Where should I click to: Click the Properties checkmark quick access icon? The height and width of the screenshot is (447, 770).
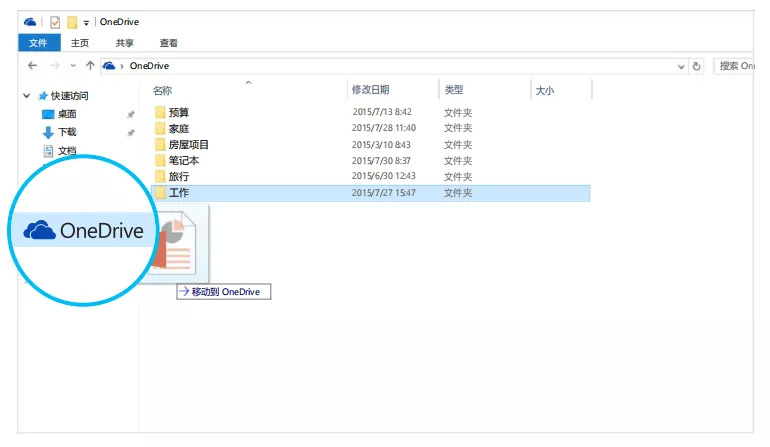point(55,22)
